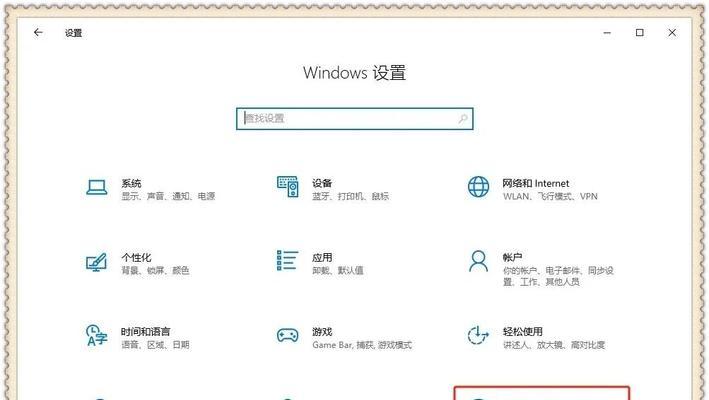Open the 游戏 gamepad icon

(x=288, y=335)
